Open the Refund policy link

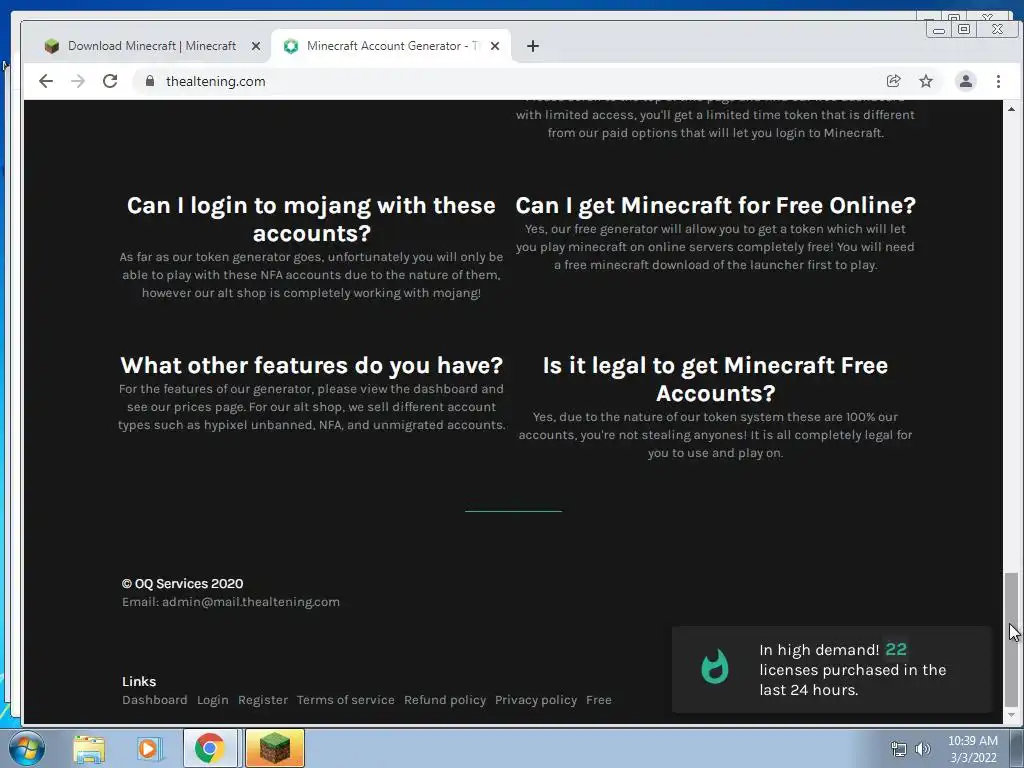[445, 700]
